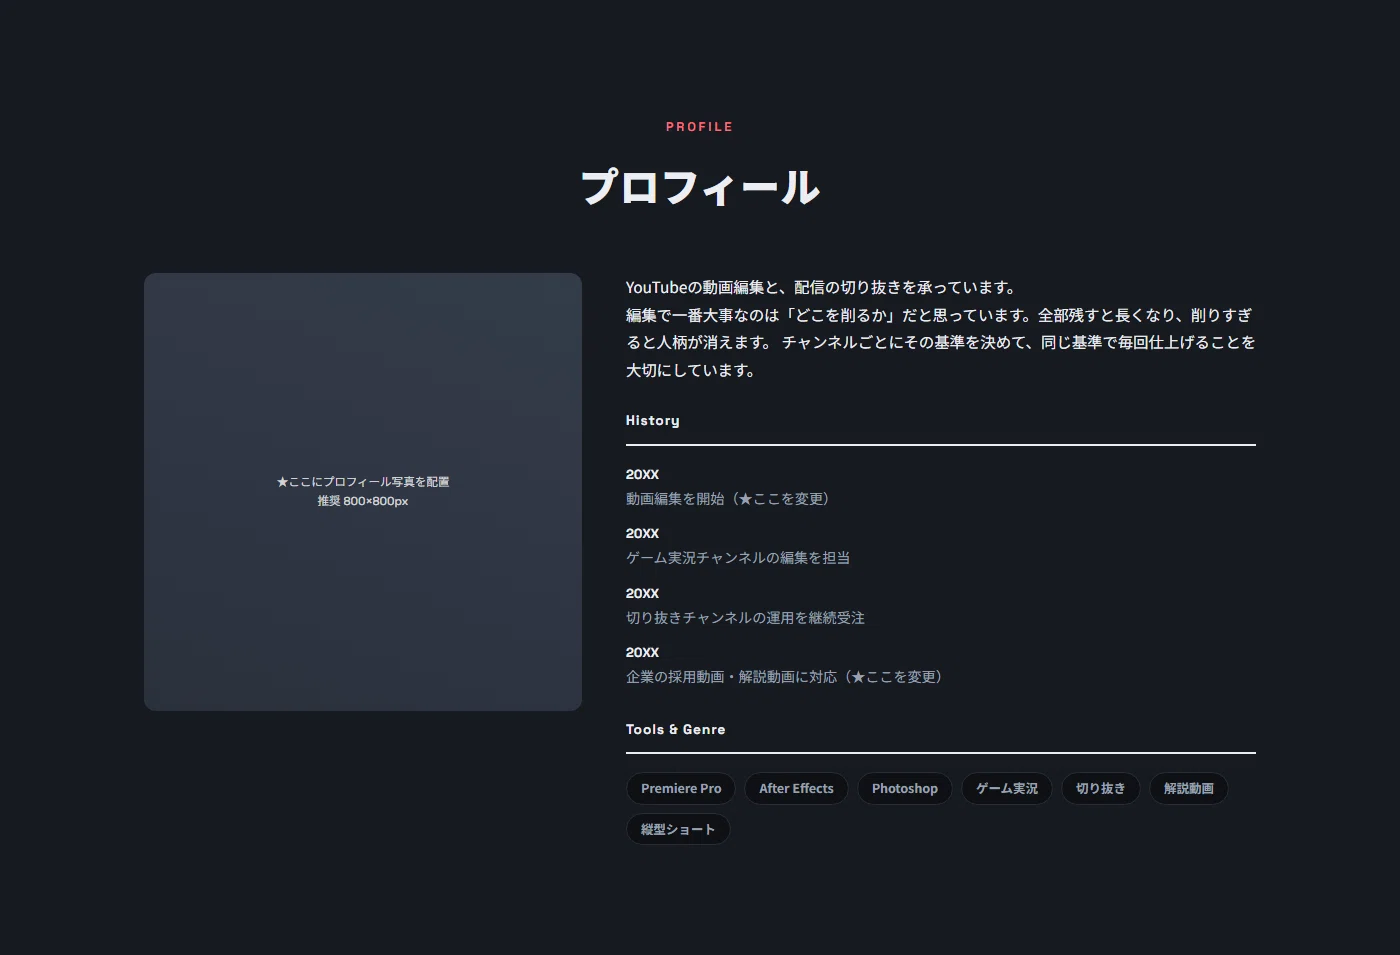
Task: Click the 切り抜き genre tag
Action: pyautogui.click(x=1101, y=789)
